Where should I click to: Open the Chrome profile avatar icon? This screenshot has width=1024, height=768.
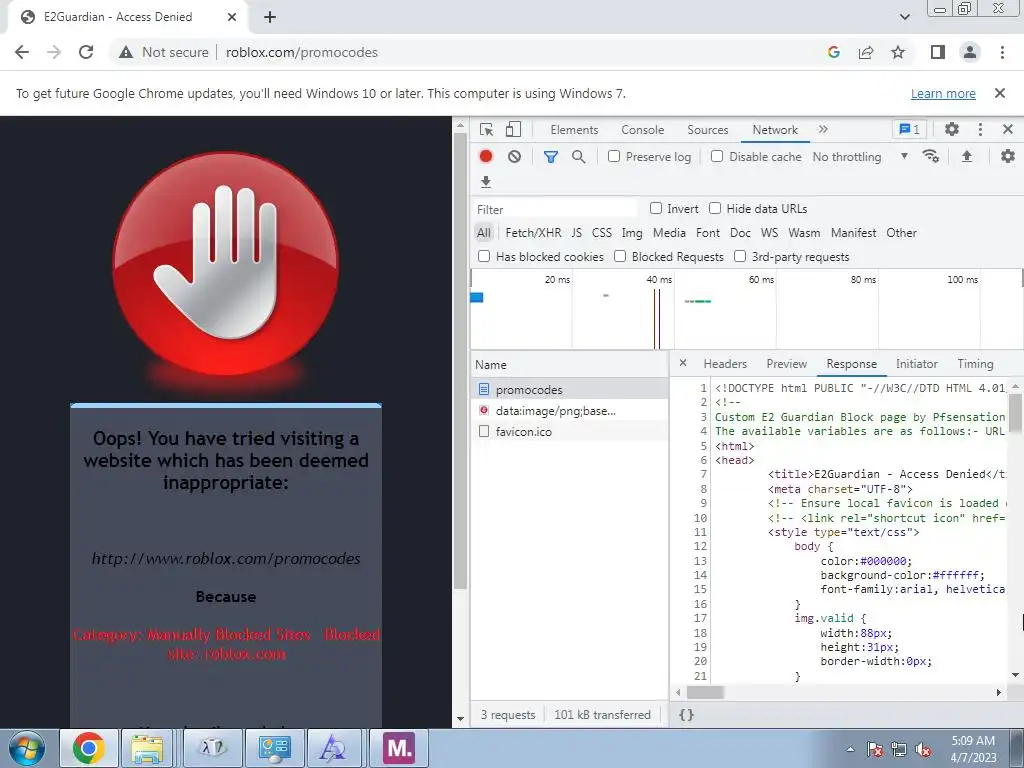pyautogui.click(x=970, y=52)
